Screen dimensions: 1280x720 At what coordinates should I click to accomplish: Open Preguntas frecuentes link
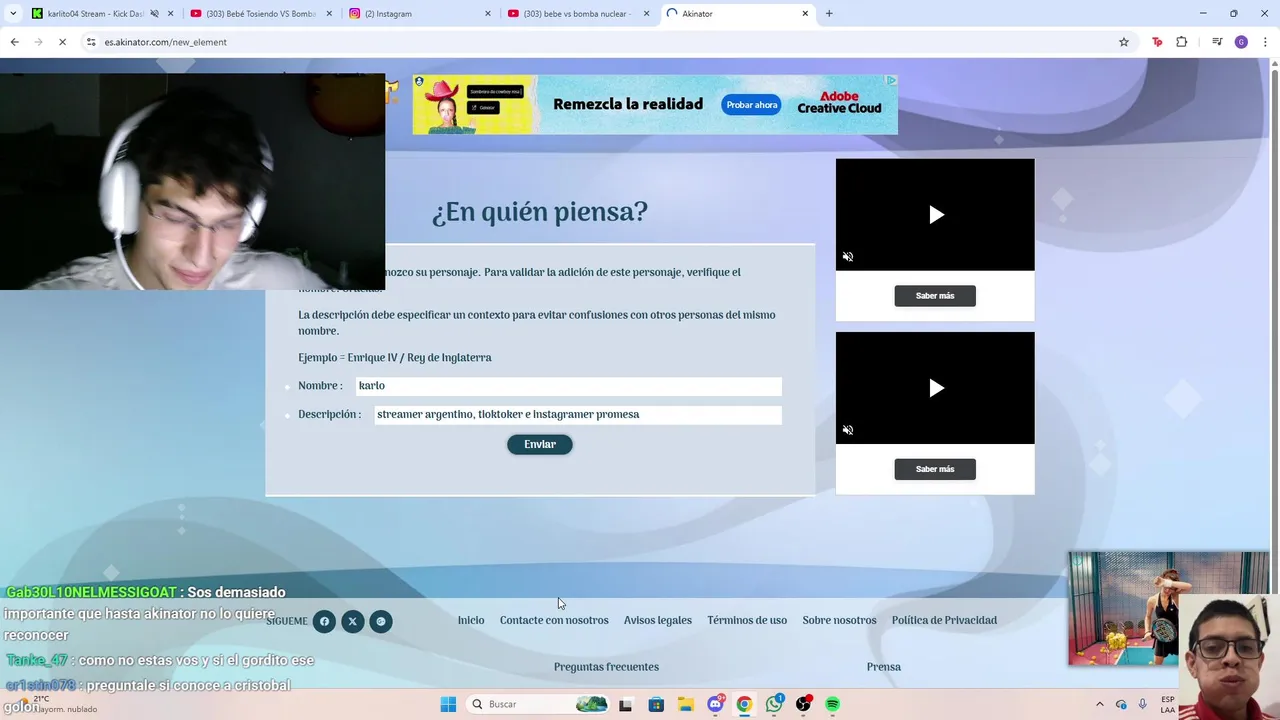point(606,667)
